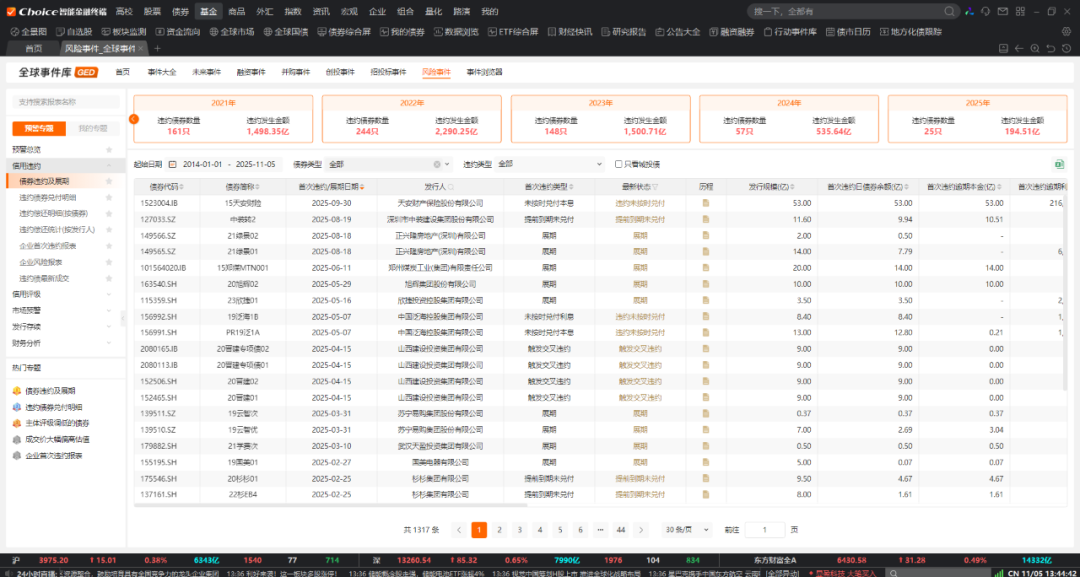
Task: Export the table using the Excel icon
Action: click(x=1058, y=164)
